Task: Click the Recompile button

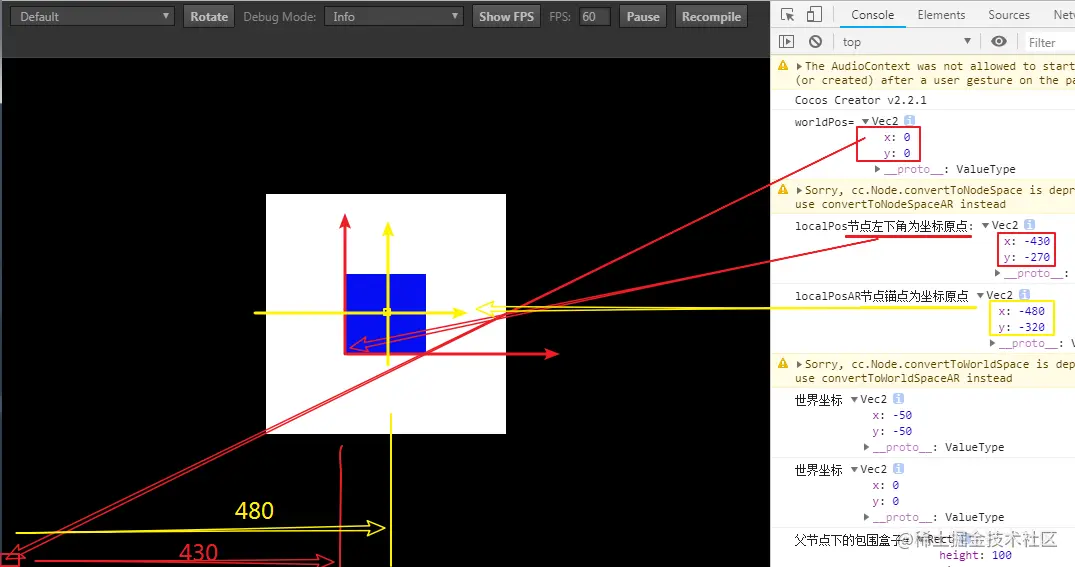Action: coord(711,16)
